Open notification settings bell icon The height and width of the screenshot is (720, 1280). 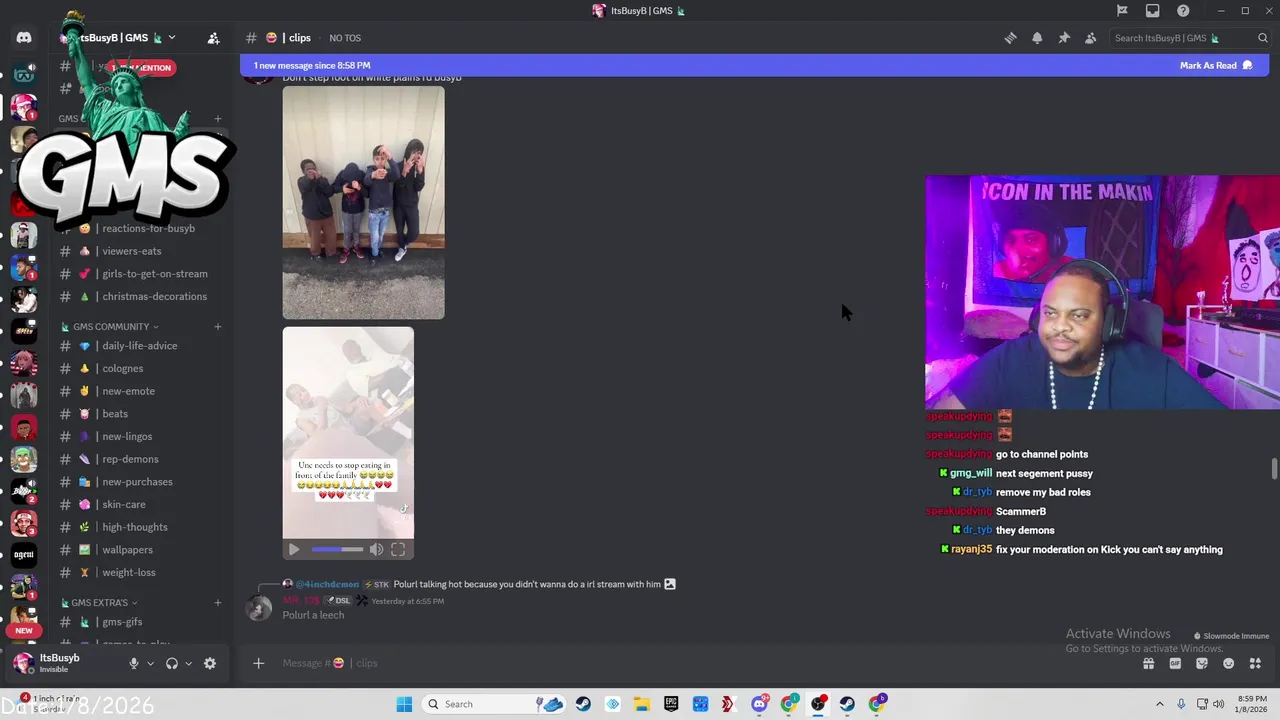point(1037,38)
